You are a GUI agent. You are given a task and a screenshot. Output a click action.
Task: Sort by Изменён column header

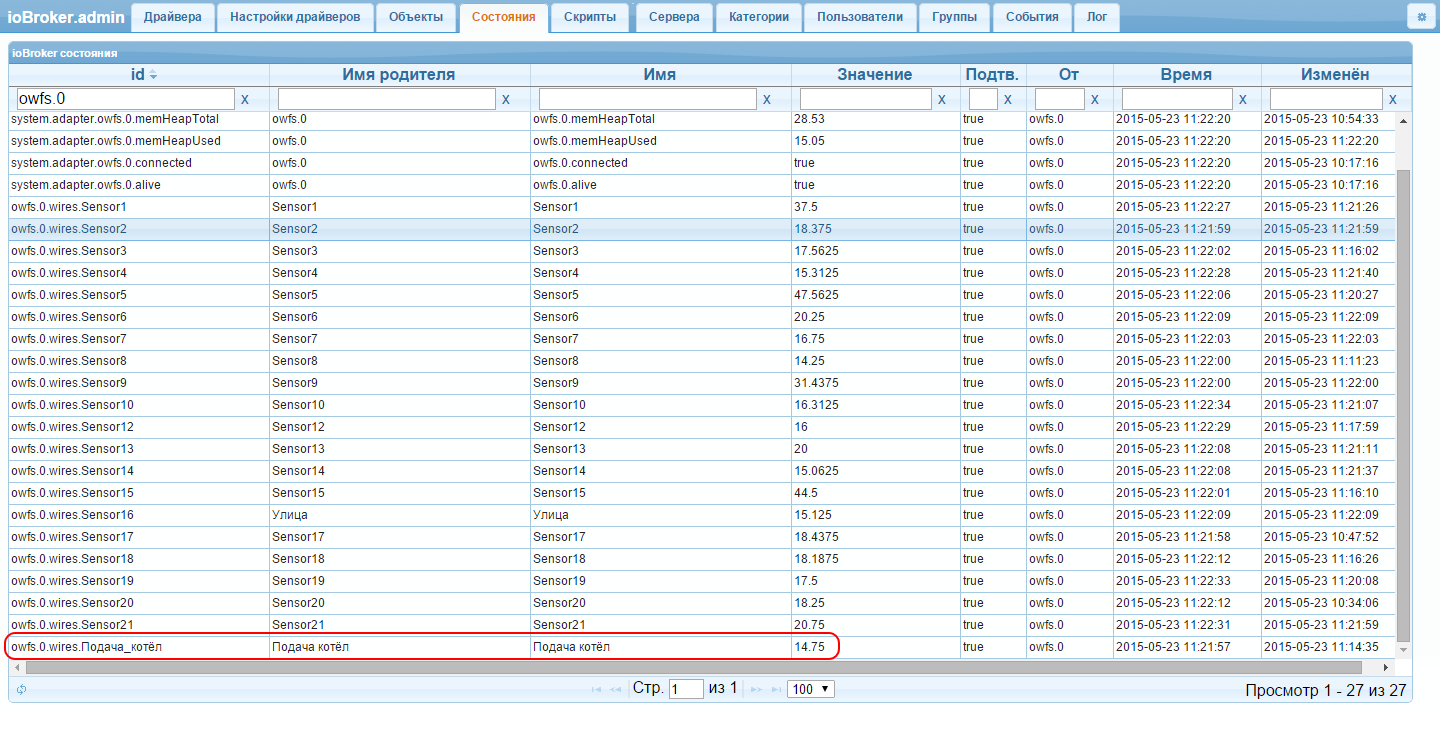point(1335,74)
